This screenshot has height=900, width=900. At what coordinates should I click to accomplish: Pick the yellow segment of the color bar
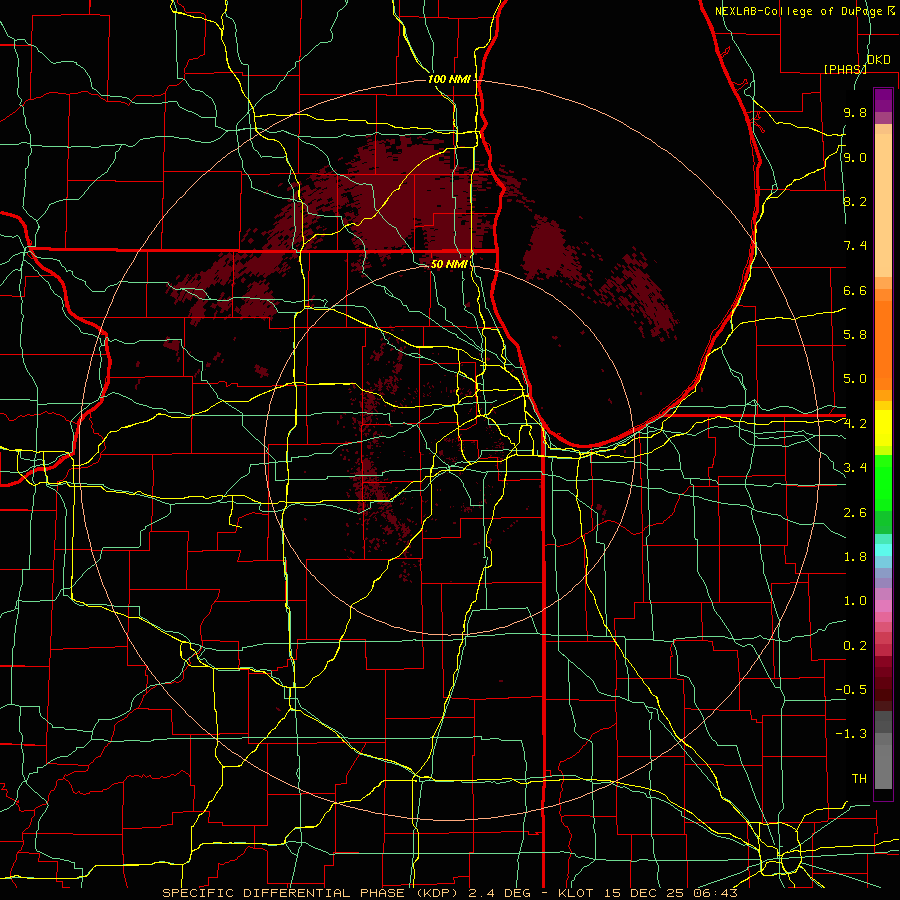(x=883, y=428)
